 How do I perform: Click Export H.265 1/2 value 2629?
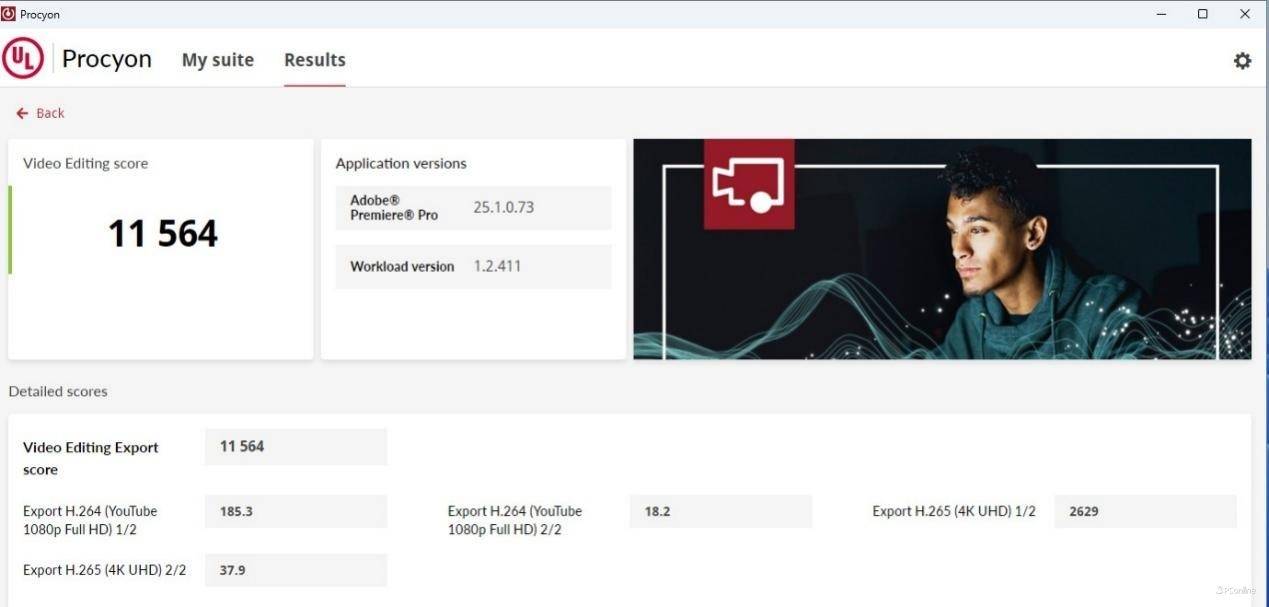(1146, 511)
